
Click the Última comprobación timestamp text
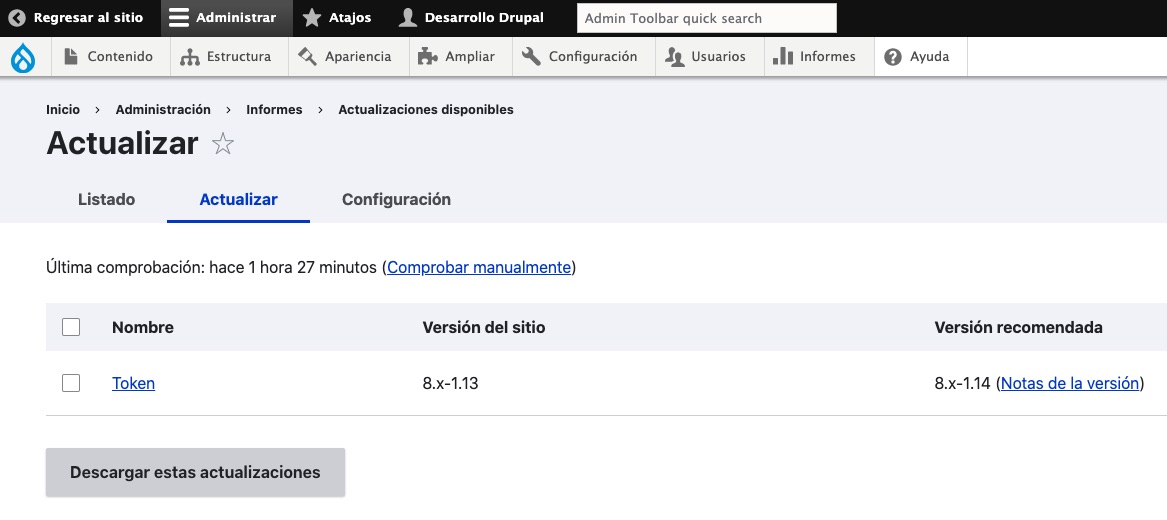point(211,267)
